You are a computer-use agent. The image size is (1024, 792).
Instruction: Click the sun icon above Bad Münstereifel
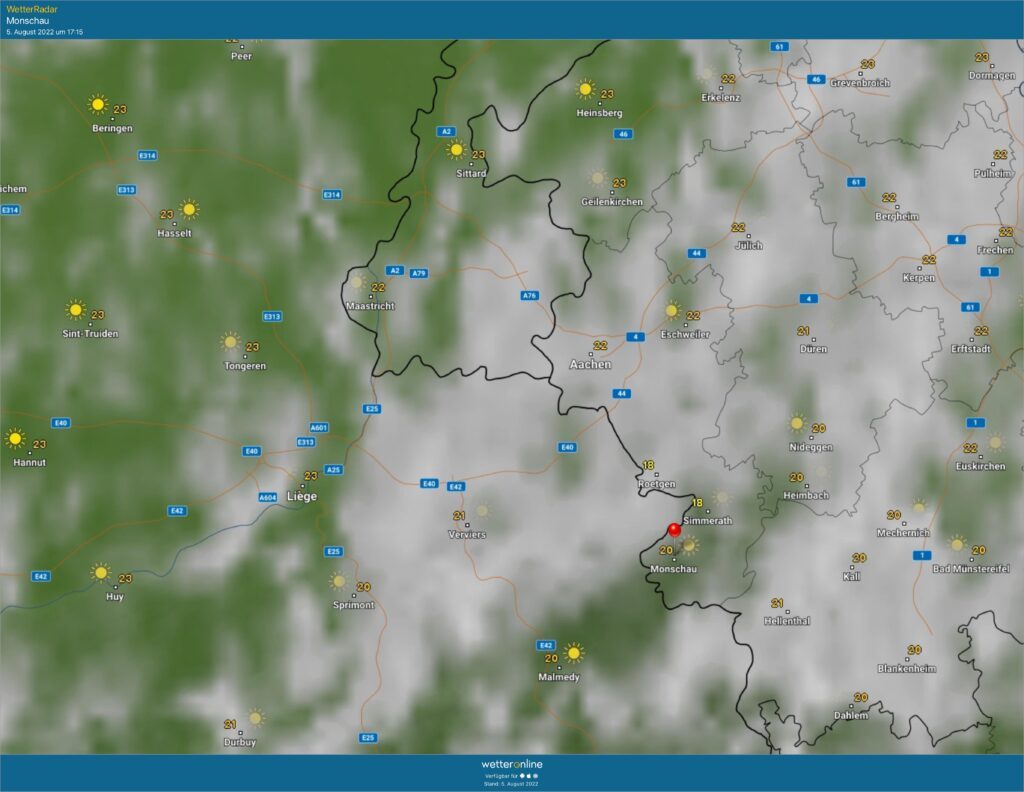(957, 544)
